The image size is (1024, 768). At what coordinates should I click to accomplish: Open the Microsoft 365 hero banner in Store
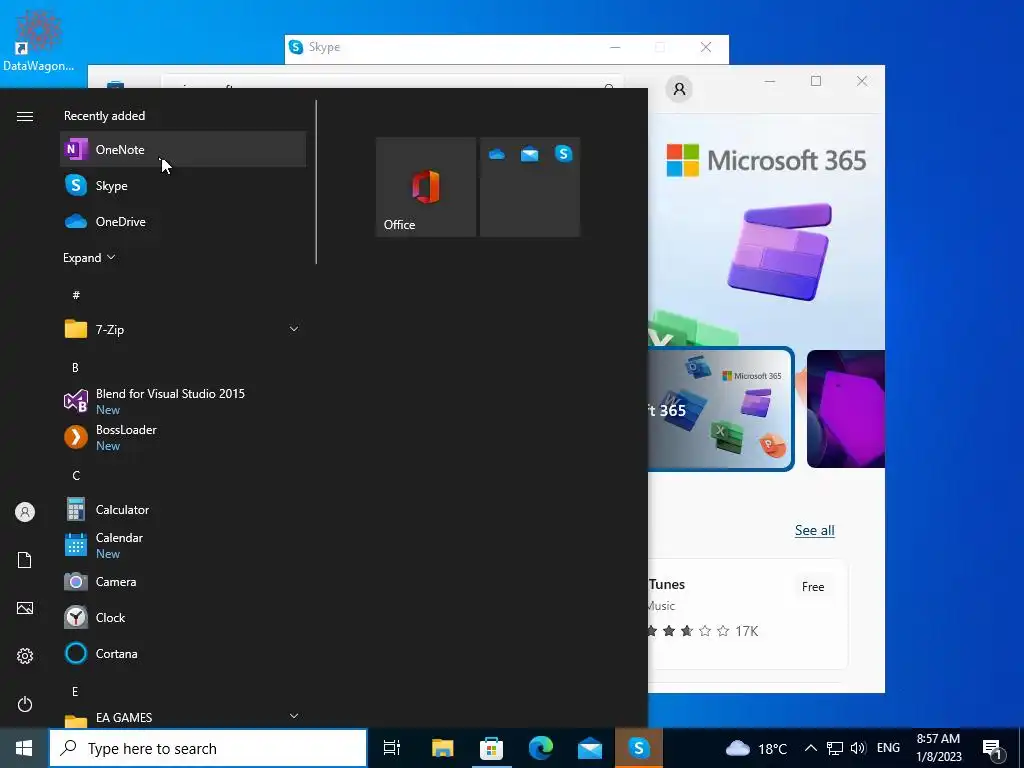coord(767,232)
